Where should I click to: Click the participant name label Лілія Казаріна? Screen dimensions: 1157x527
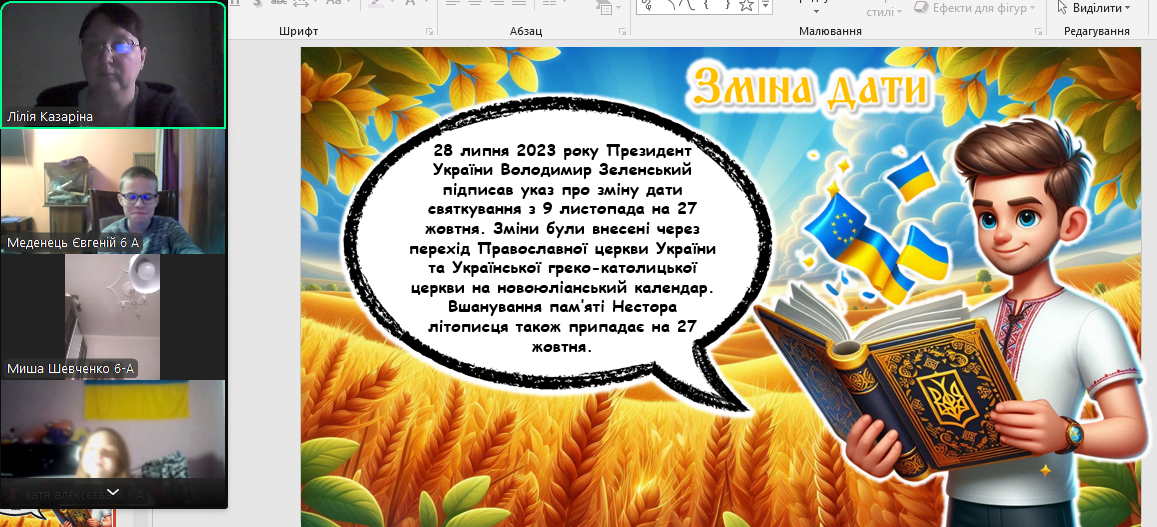pos(50,117)
